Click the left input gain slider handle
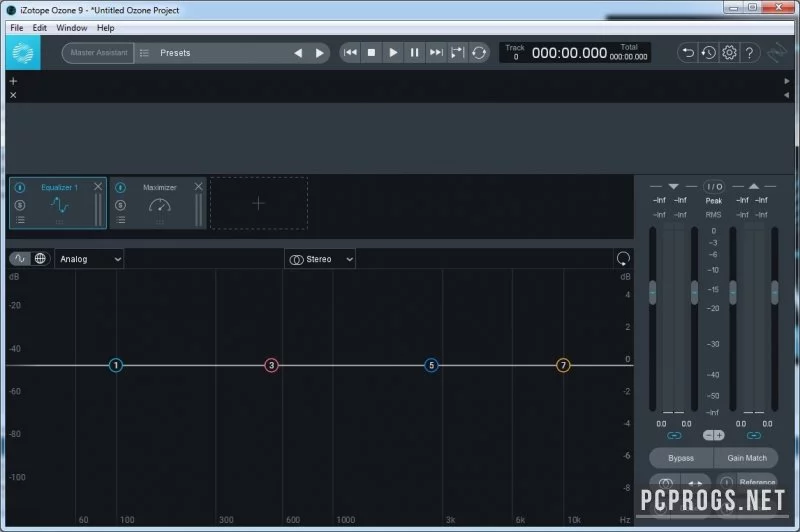This screenshot has width=800, height=532. pos(653,293)
